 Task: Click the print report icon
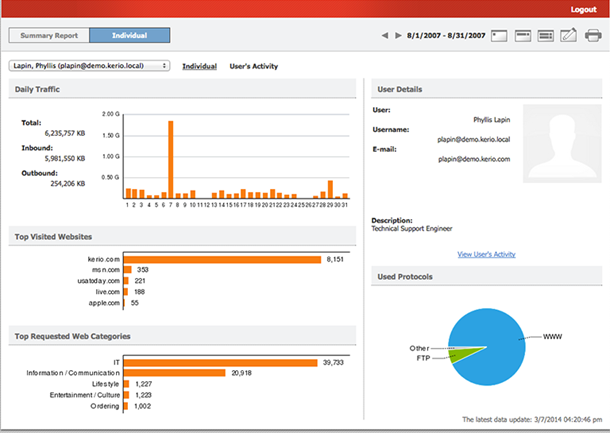click(593, 35)
